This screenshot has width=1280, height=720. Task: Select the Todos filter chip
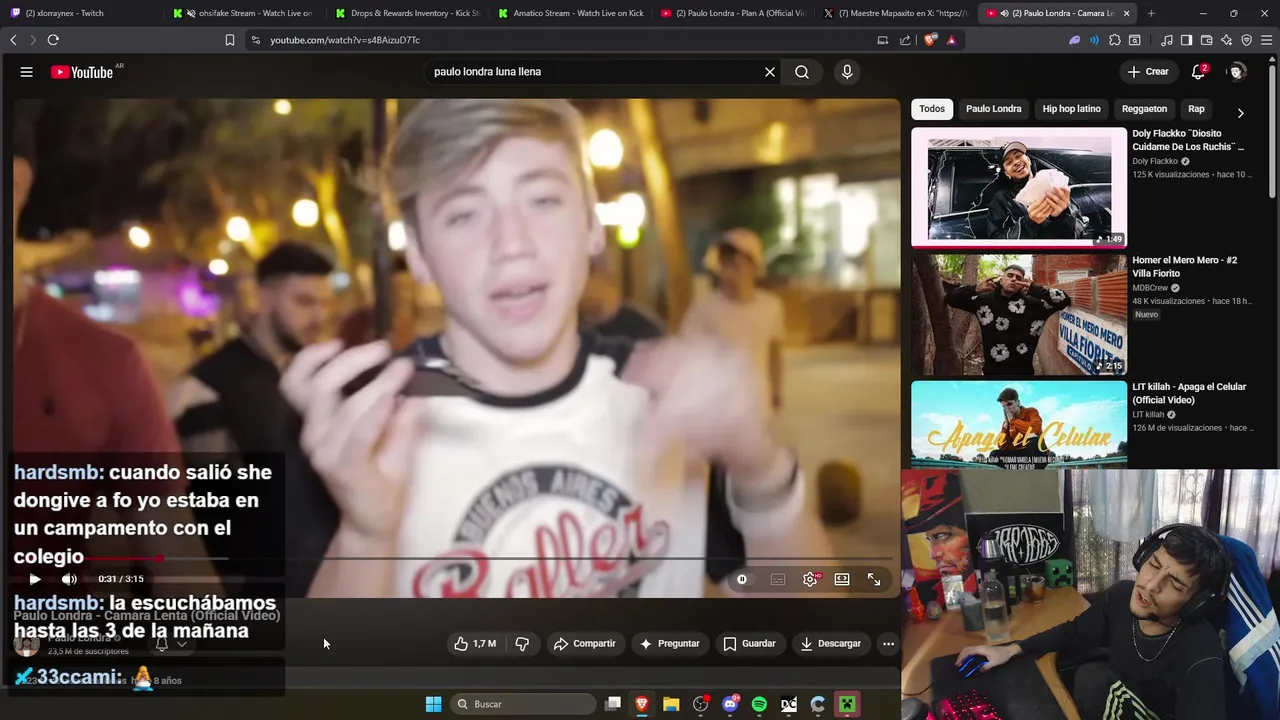(932, 109)
